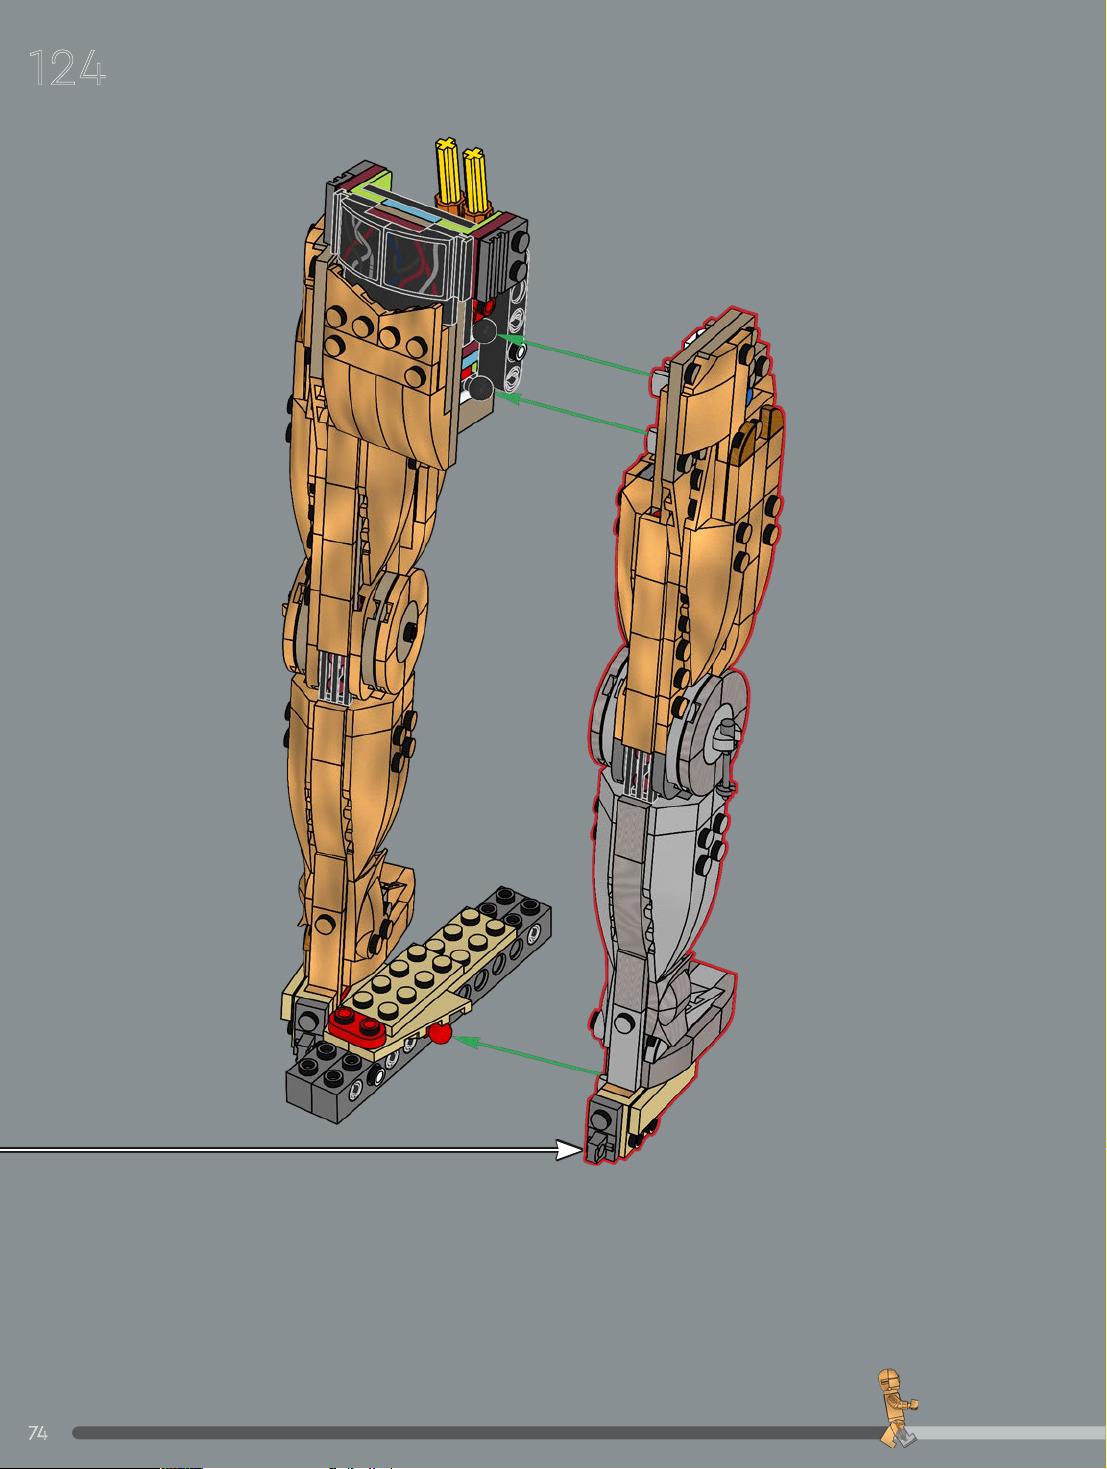Click the page number 74
Screen dimensions: 1107x1469
pyautogui.click(x=37, y=1433)
